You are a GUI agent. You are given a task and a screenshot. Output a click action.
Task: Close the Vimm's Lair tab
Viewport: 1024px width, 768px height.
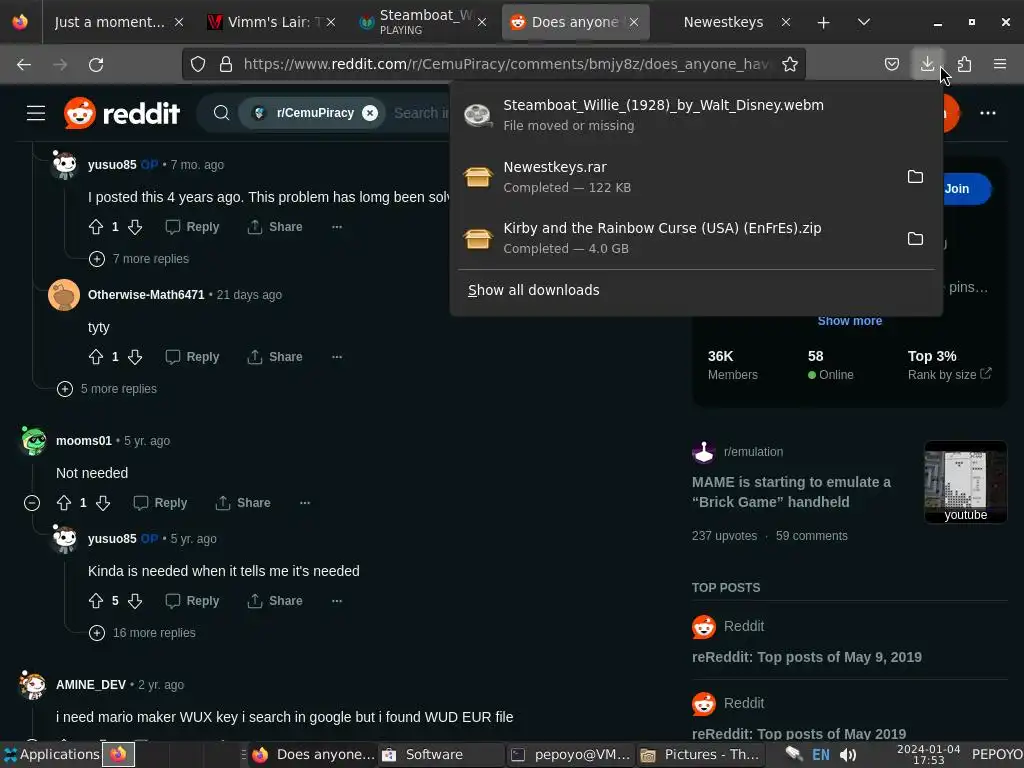tap(331, 22)
